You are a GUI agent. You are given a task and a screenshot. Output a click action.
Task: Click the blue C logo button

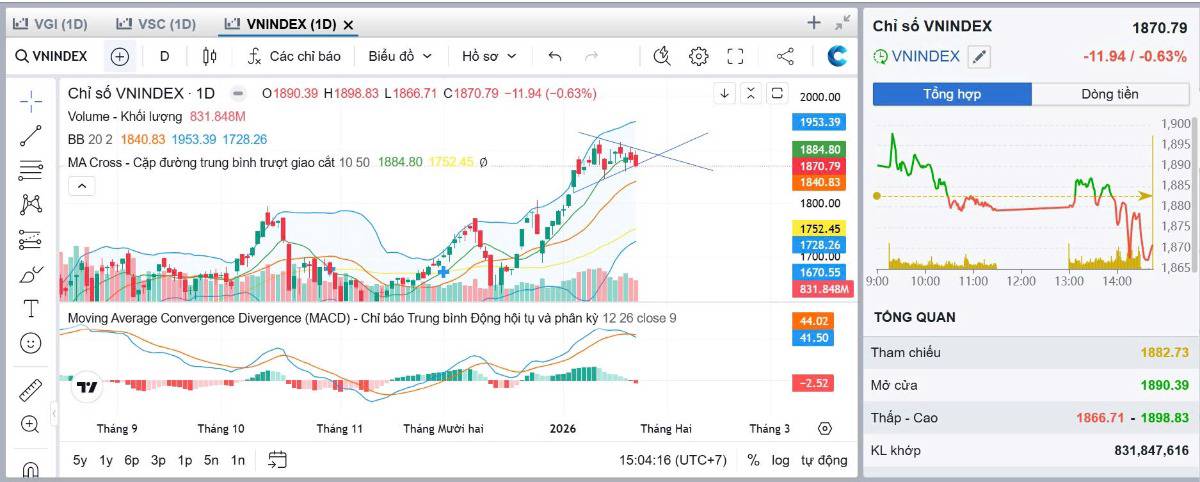837,56
